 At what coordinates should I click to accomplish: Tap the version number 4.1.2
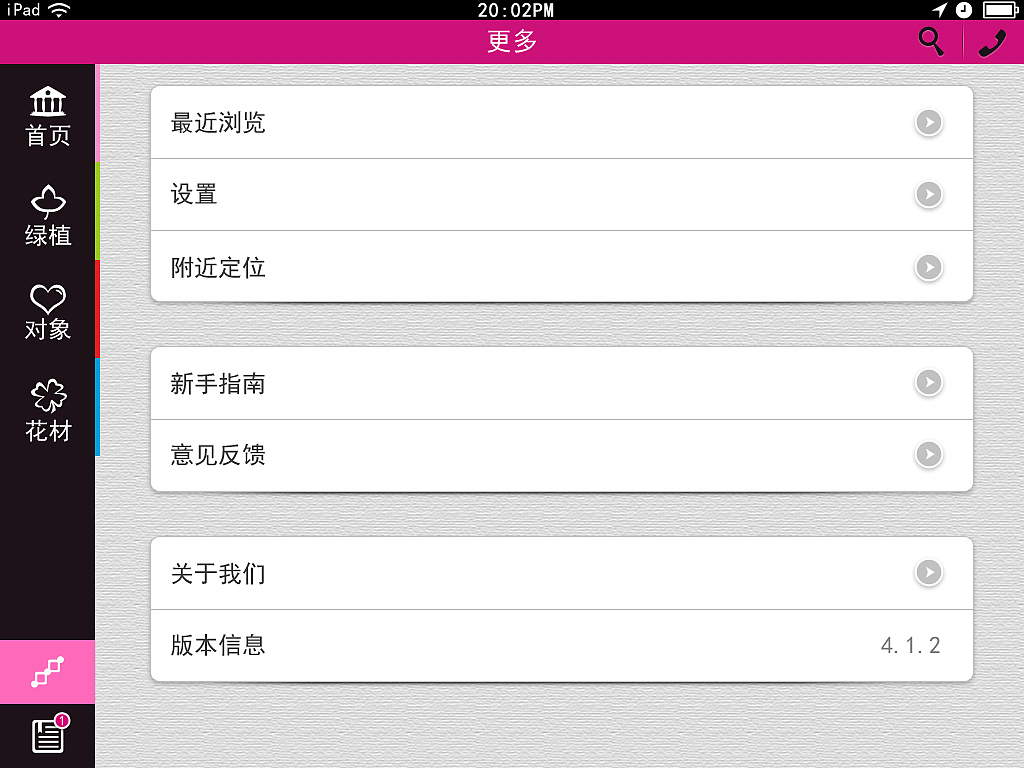pyautogui.click(x=910, y=645)
